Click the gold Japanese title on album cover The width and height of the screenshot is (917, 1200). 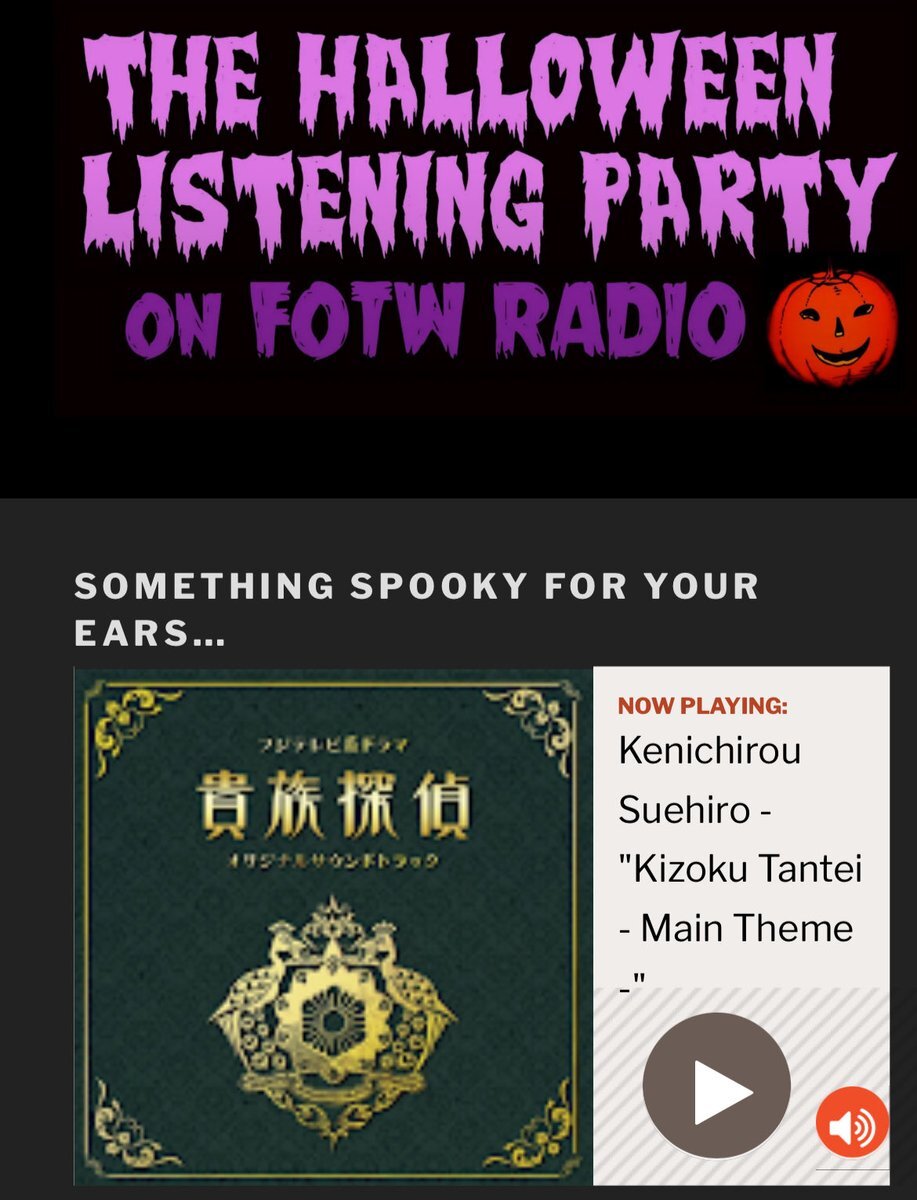[x=334, y=807]
